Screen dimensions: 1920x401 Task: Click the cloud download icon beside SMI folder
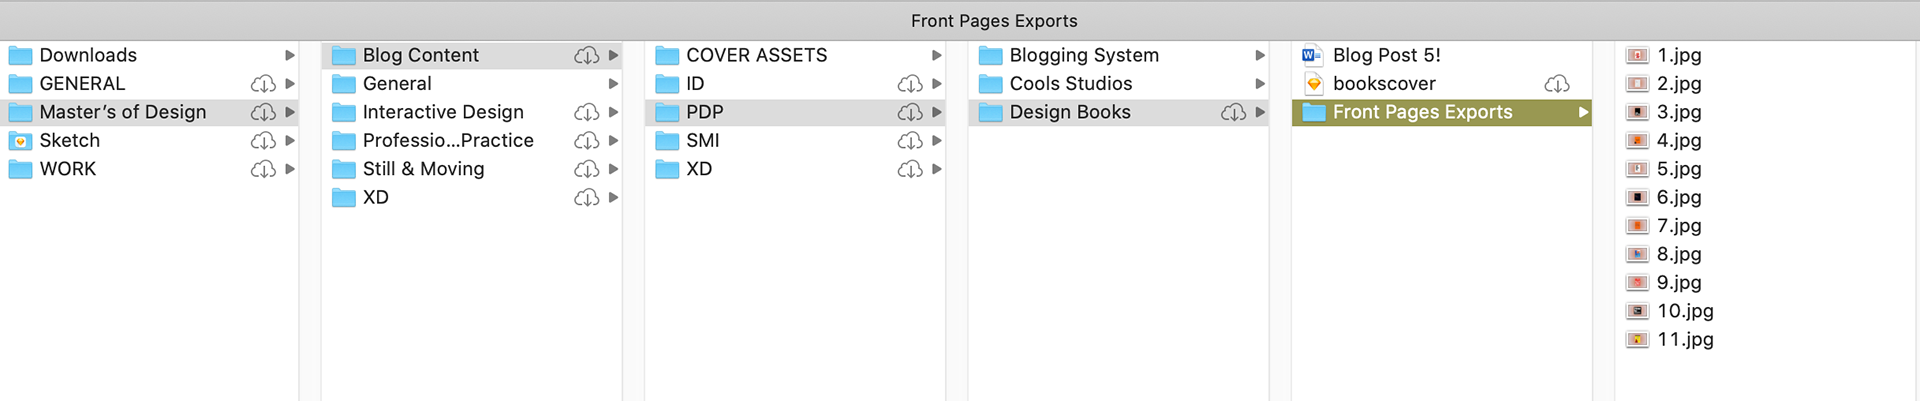(910, 141)
